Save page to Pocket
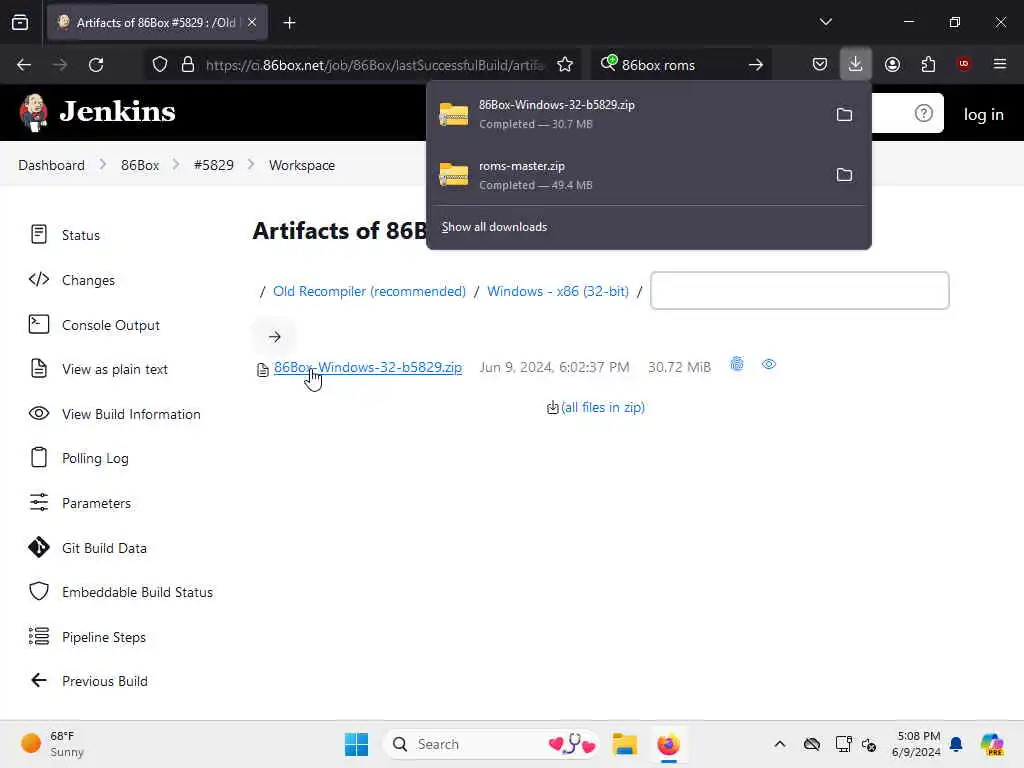 click(x=820, y=64)
